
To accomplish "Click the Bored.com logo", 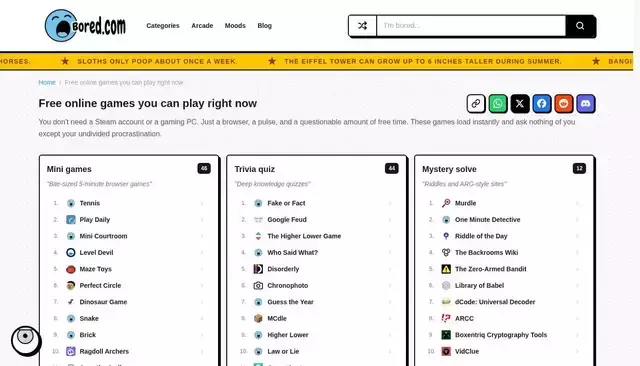I will pos(85,26).
